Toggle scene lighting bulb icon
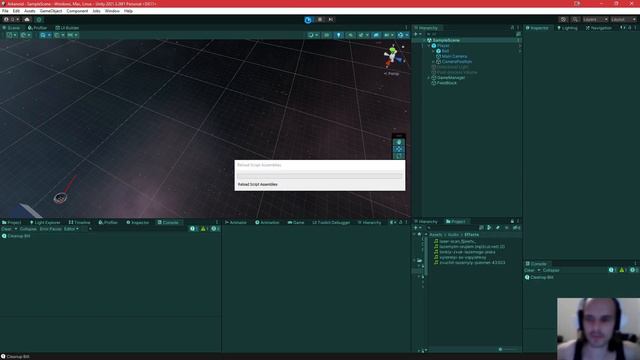Image resolution: width=640 pixels, height=360 pixels. (x=338, y=35)
